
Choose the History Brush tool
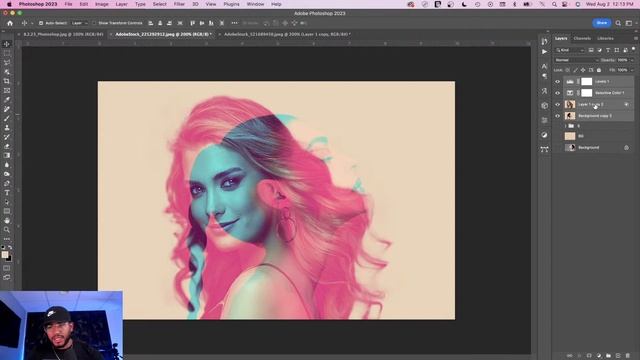[7, 137]
